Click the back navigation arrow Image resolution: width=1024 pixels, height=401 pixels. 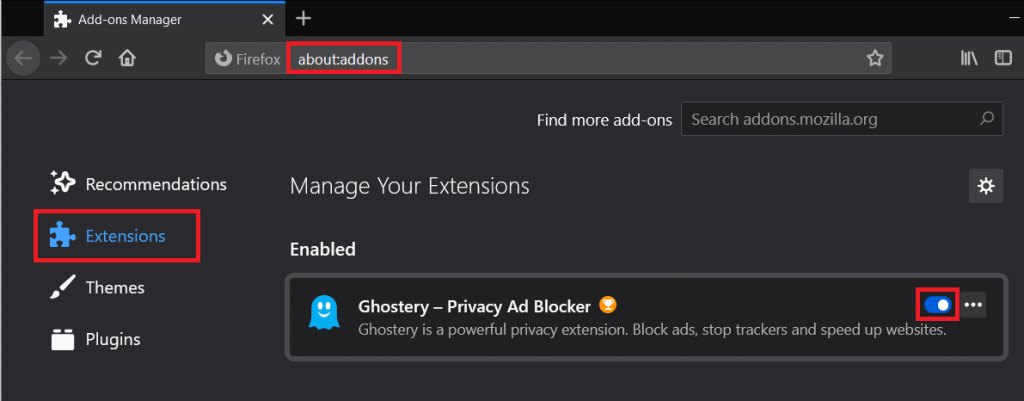click(x=23, y=58)
